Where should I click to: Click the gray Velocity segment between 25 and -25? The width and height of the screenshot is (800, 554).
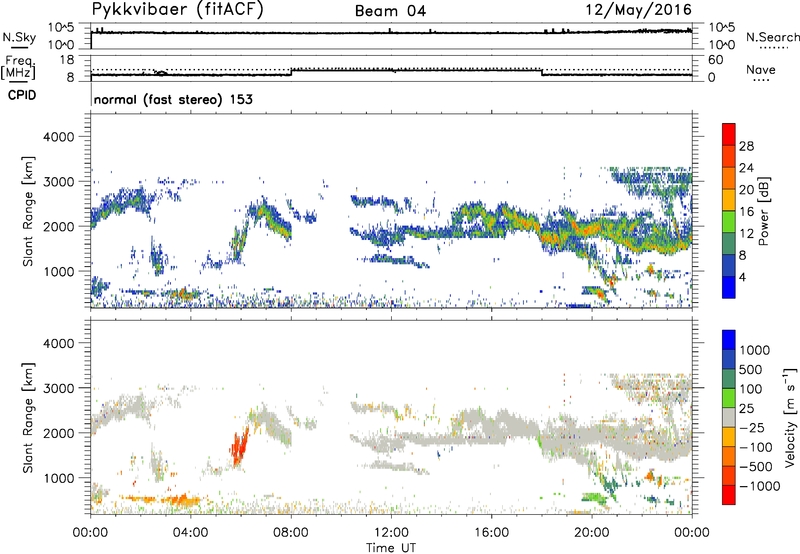pos(729,417)
